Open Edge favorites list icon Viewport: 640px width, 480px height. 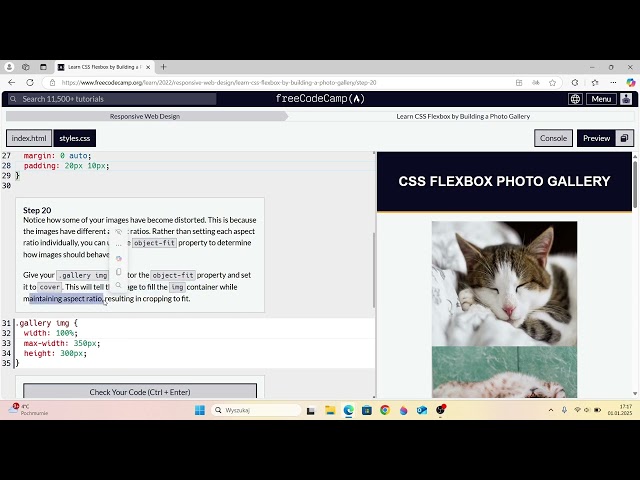595,82
